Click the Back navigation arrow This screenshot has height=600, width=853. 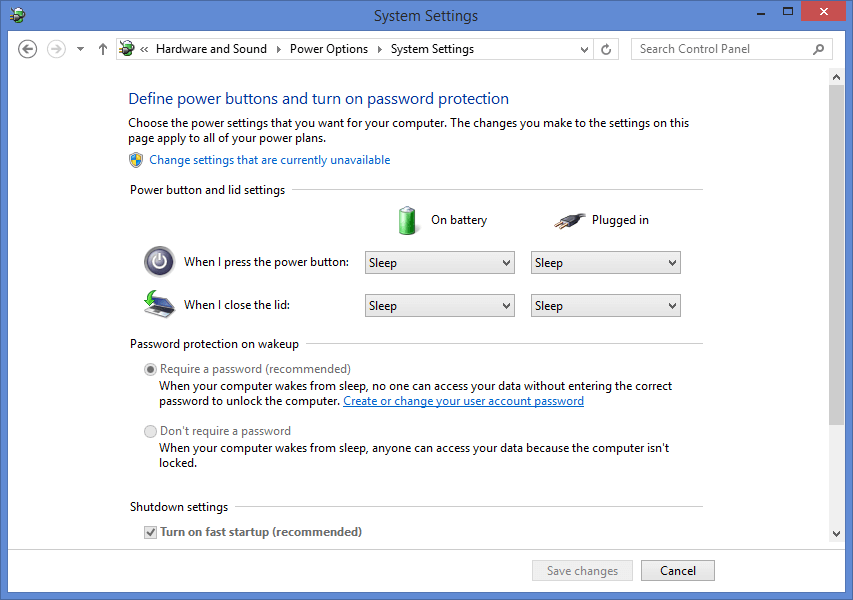[x=27, y=49]
